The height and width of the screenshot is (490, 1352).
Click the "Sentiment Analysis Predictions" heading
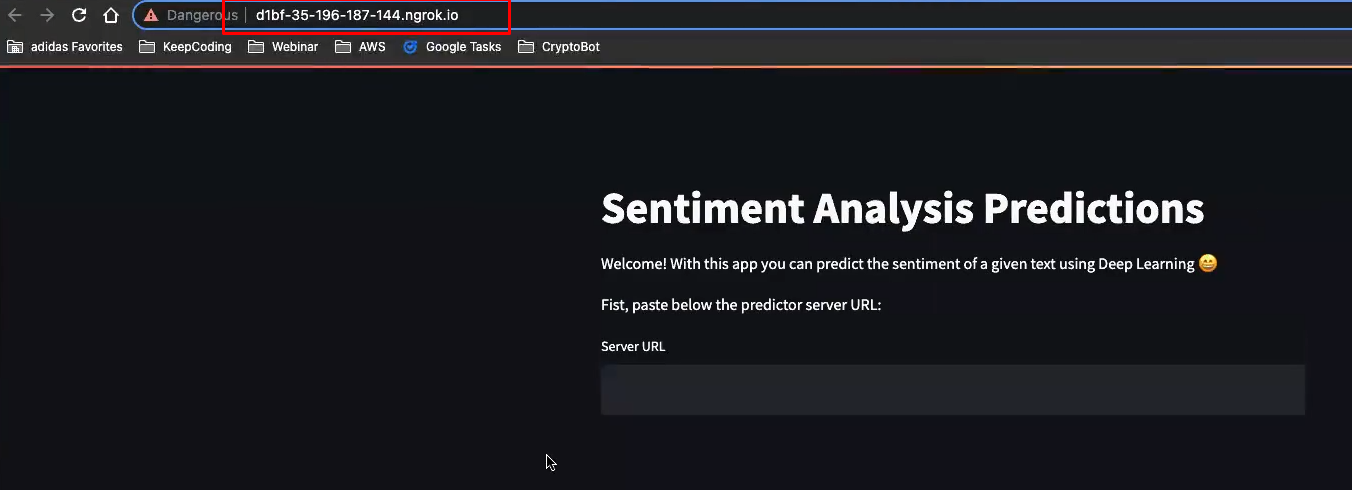pos(902,208)
